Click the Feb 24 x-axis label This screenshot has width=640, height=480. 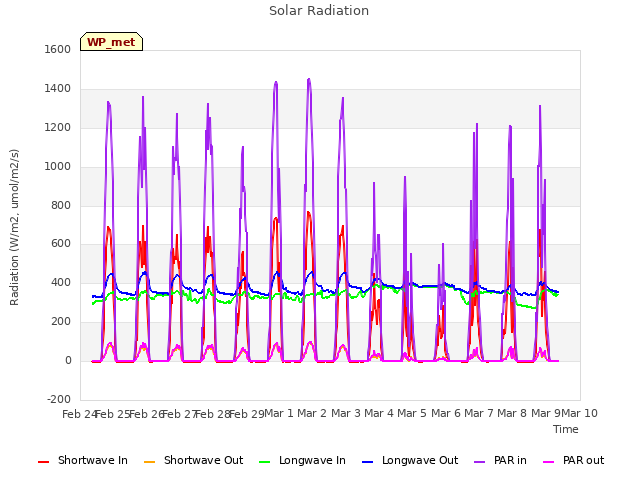[x=79, y=414]
